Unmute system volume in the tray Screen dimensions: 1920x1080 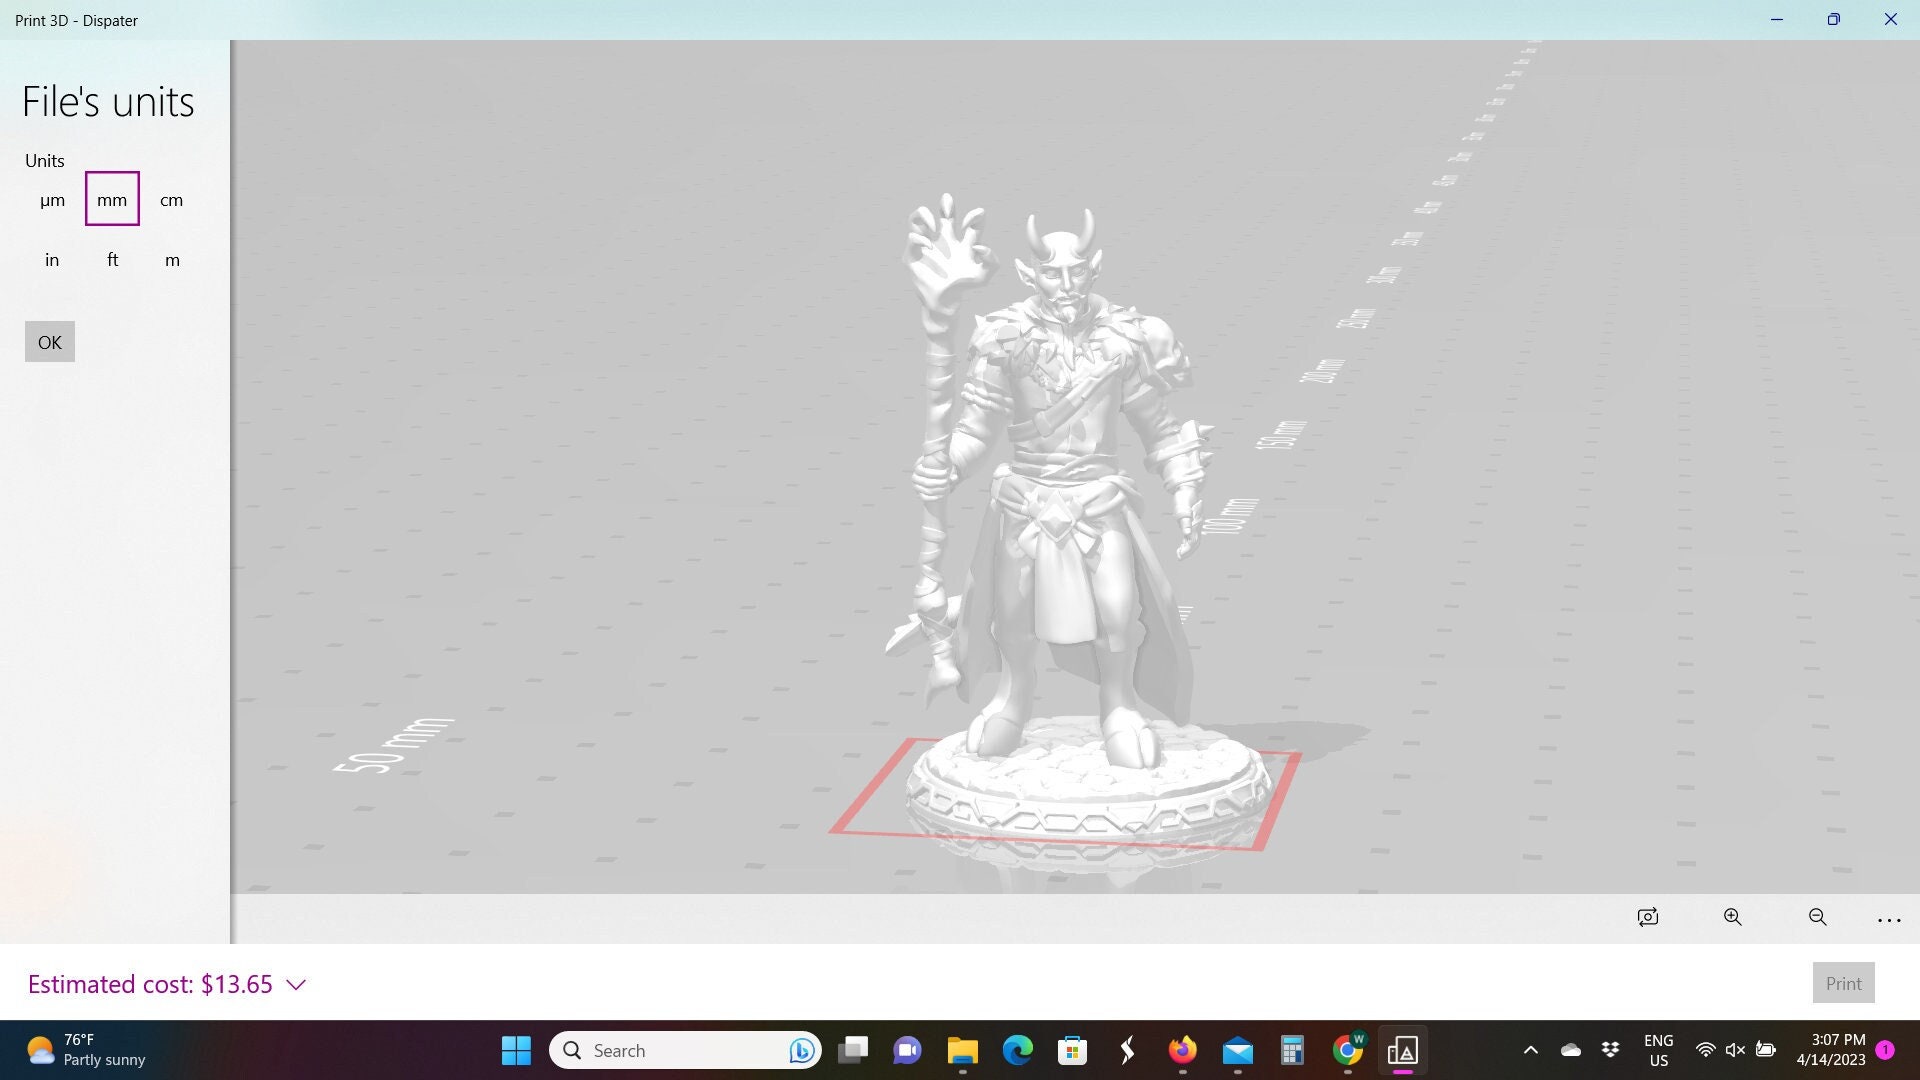tap(1734, 1049)
